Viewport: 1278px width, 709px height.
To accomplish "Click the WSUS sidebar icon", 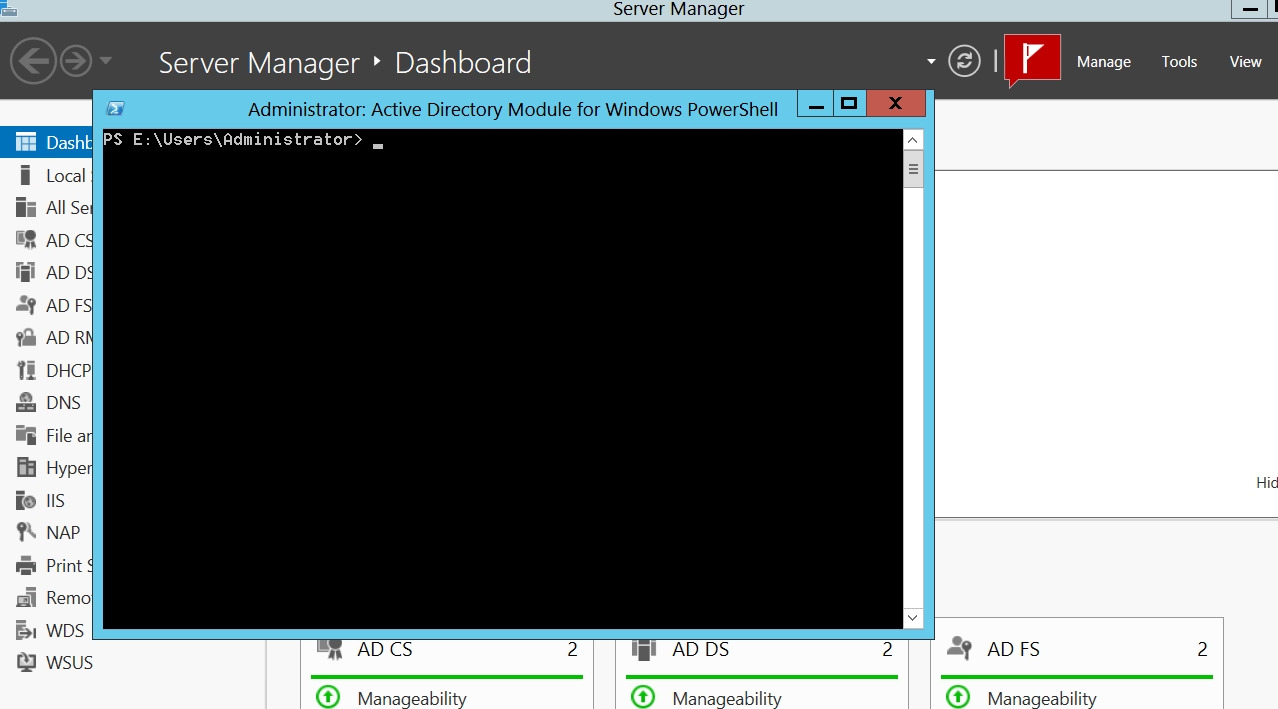I will coord(27,663).
